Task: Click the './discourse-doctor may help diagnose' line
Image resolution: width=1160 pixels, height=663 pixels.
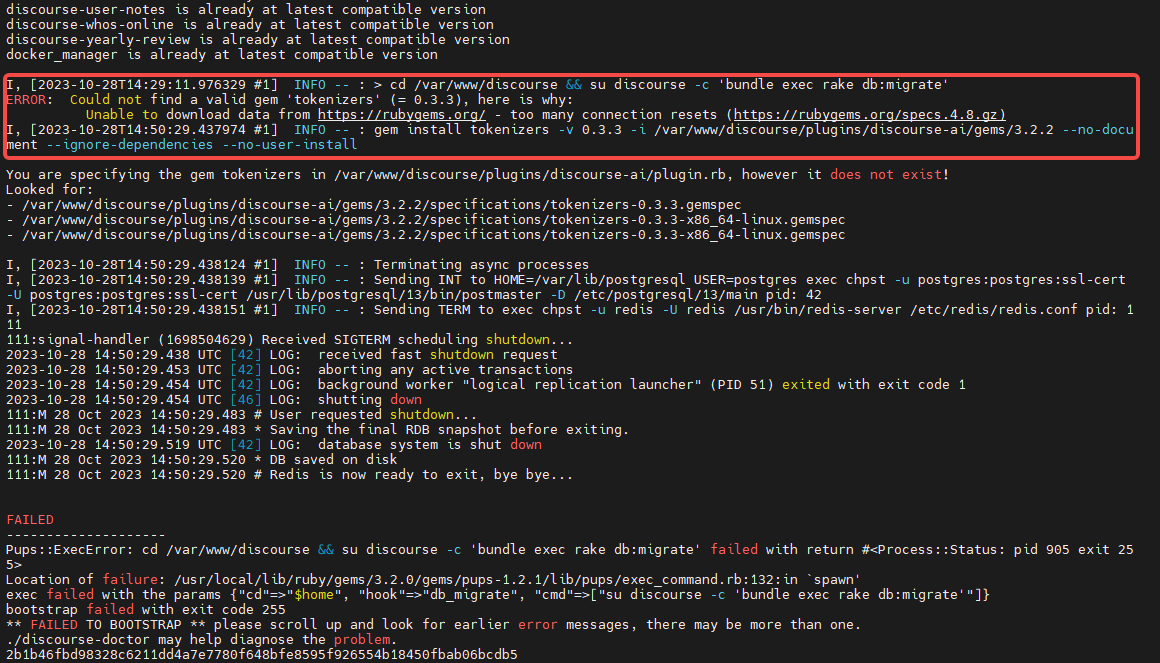Action: pos(201,639)
